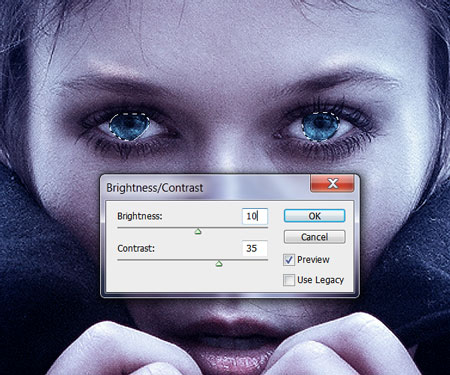Enable the Use Legacy checkbox
The height and width of the screenshot is (375, 450).
click(x=289, y=280)
